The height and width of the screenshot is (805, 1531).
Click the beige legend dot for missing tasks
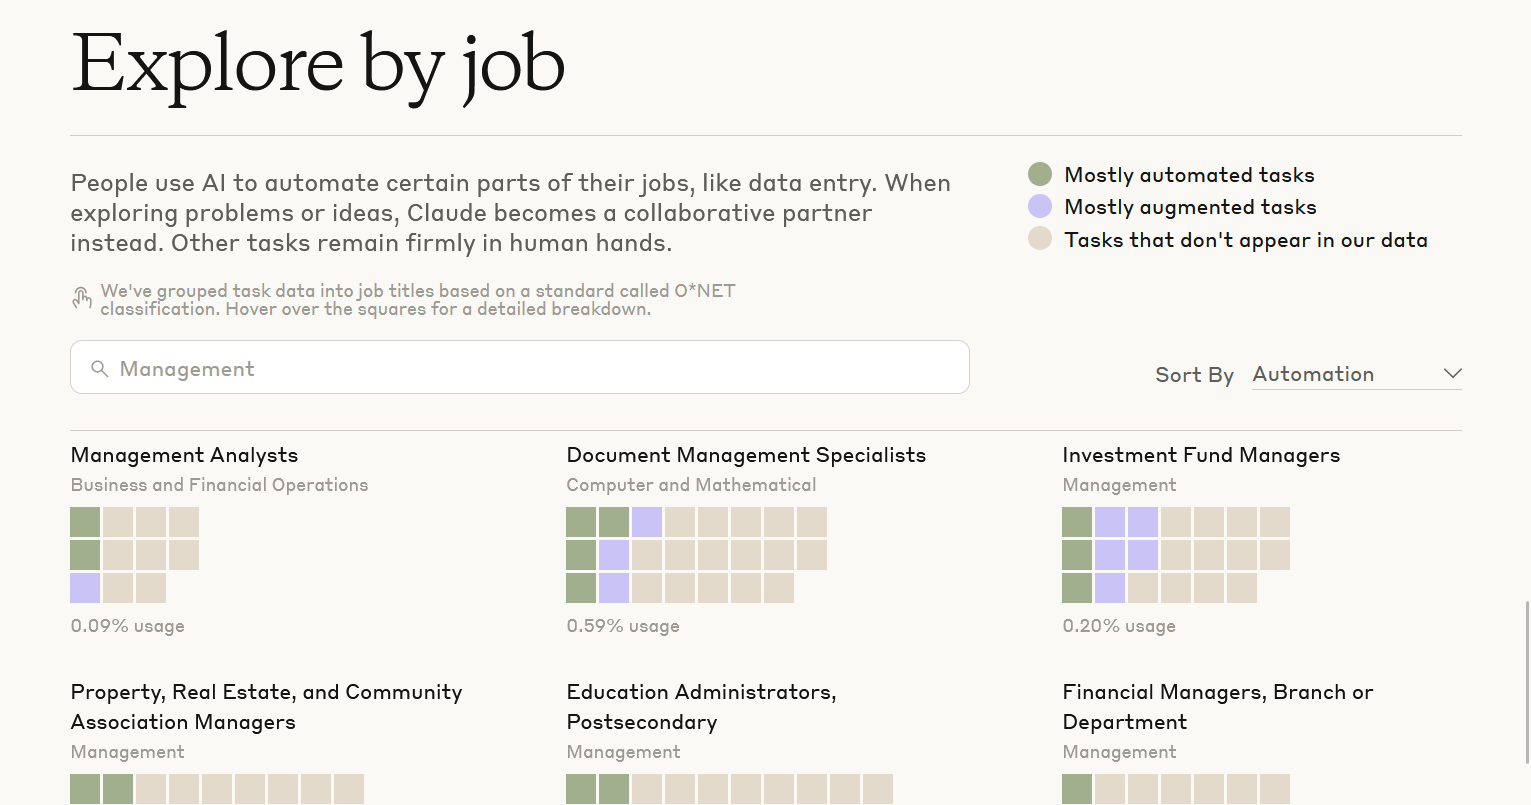pos(1040,239)
